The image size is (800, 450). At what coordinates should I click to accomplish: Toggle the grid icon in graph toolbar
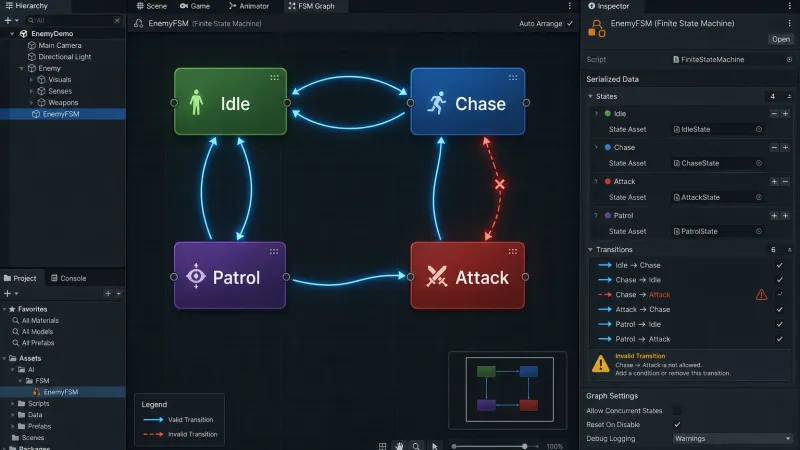pyautogui.click(x=382, y=446)
